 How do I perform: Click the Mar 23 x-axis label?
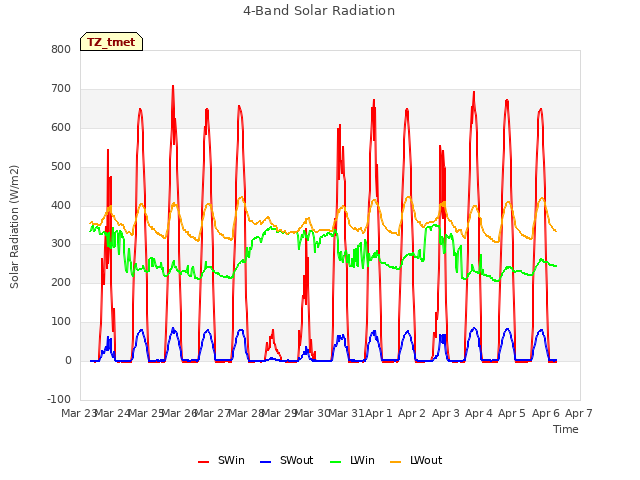[79, 413]
